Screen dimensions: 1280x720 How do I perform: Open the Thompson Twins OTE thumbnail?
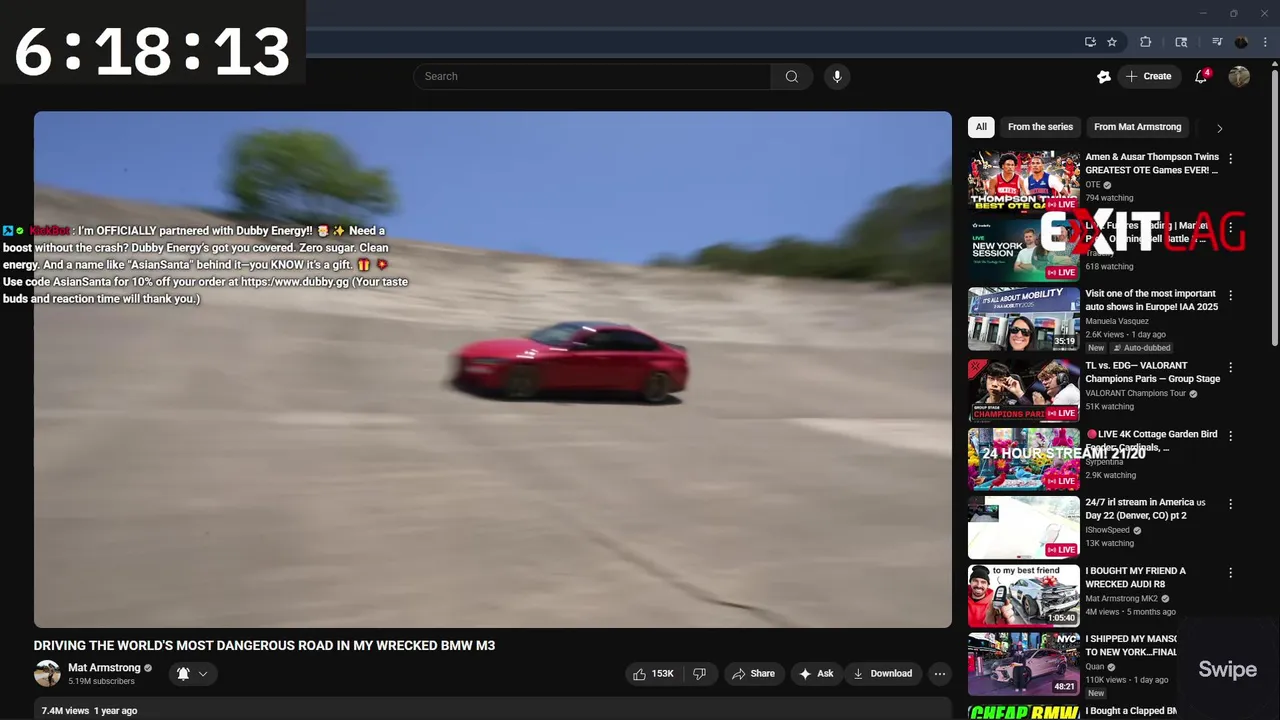pyautogui.click(x=1024, y=181)
